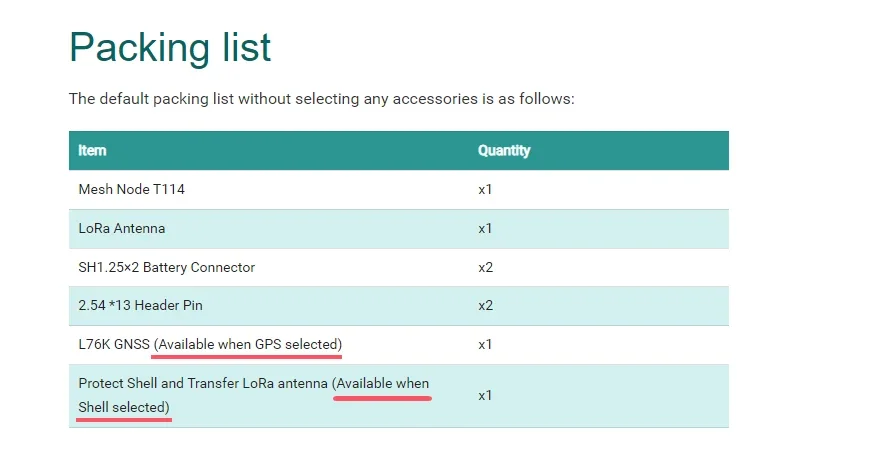Click the quantity x1 for Mesh Node T114

(485, 189)
